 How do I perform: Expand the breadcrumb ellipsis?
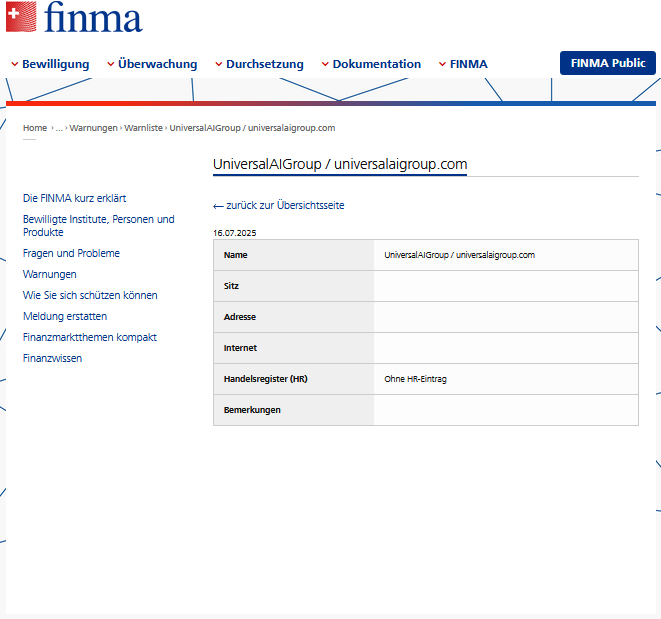[x=59, y=128]
